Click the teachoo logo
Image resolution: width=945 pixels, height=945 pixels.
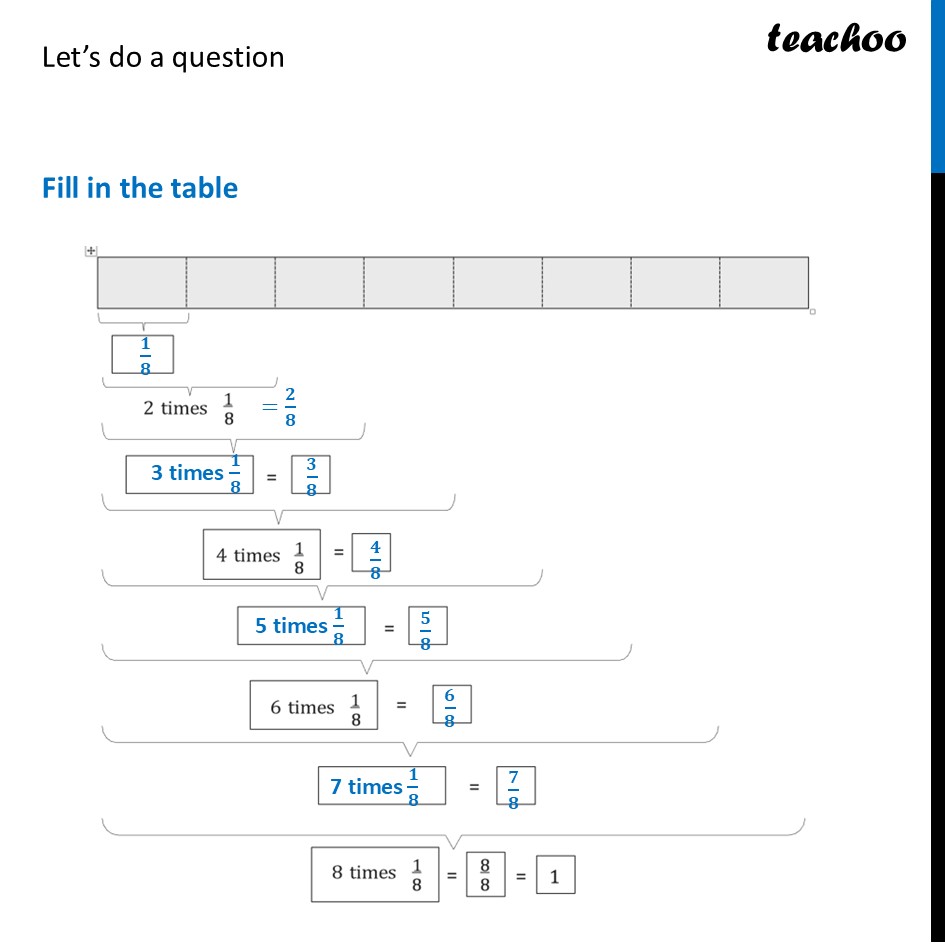pos(836,38)
